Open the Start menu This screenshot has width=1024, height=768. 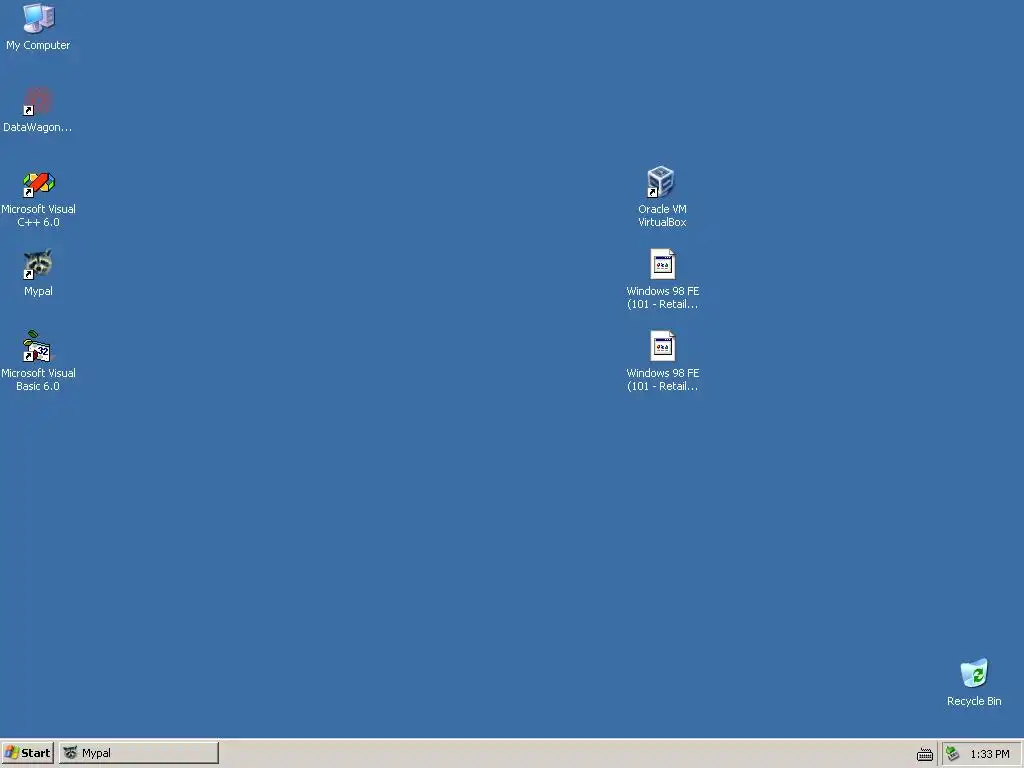pos(27,753)
